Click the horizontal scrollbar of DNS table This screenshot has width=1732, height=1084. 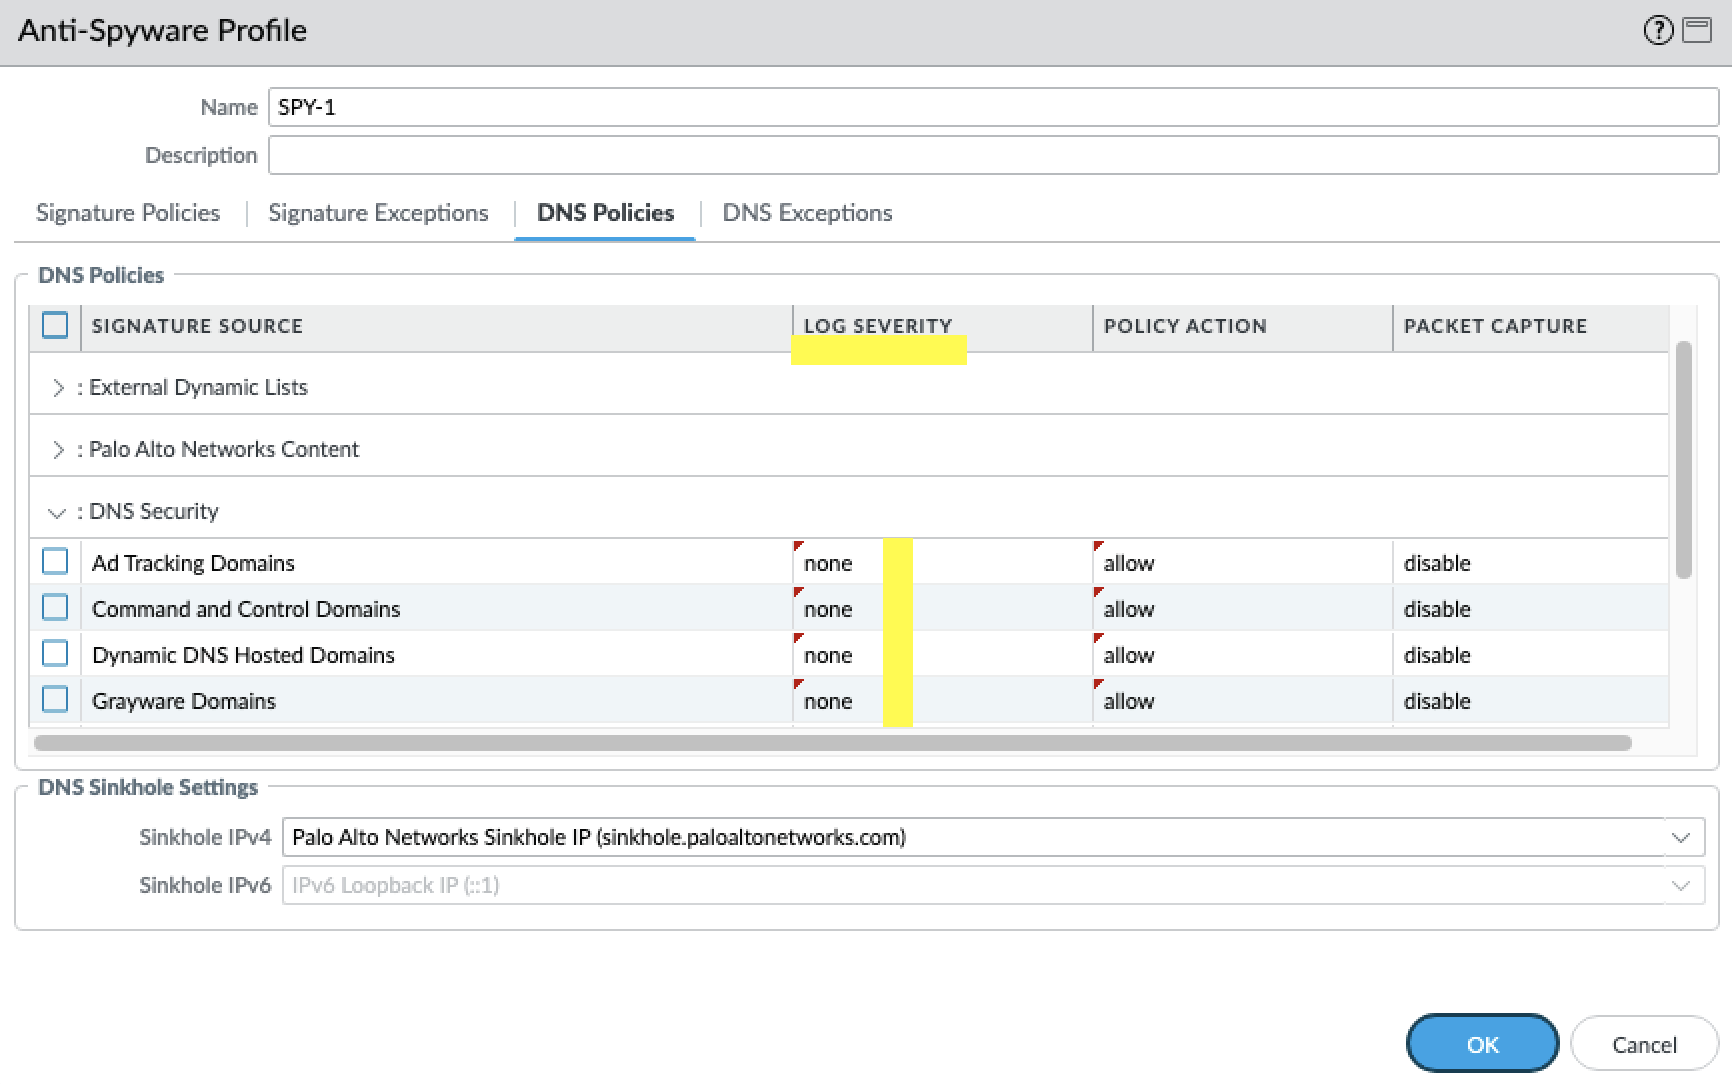coord(832,743)
